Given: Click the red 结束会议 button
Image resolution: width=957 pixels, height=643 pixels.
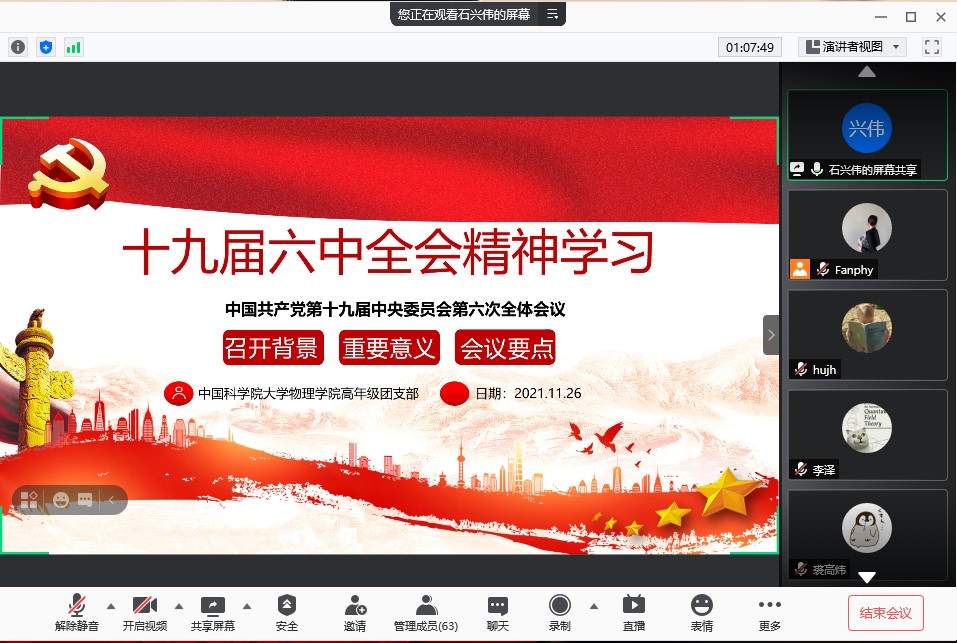Looking at the screenshot, I should coord(885,612).
